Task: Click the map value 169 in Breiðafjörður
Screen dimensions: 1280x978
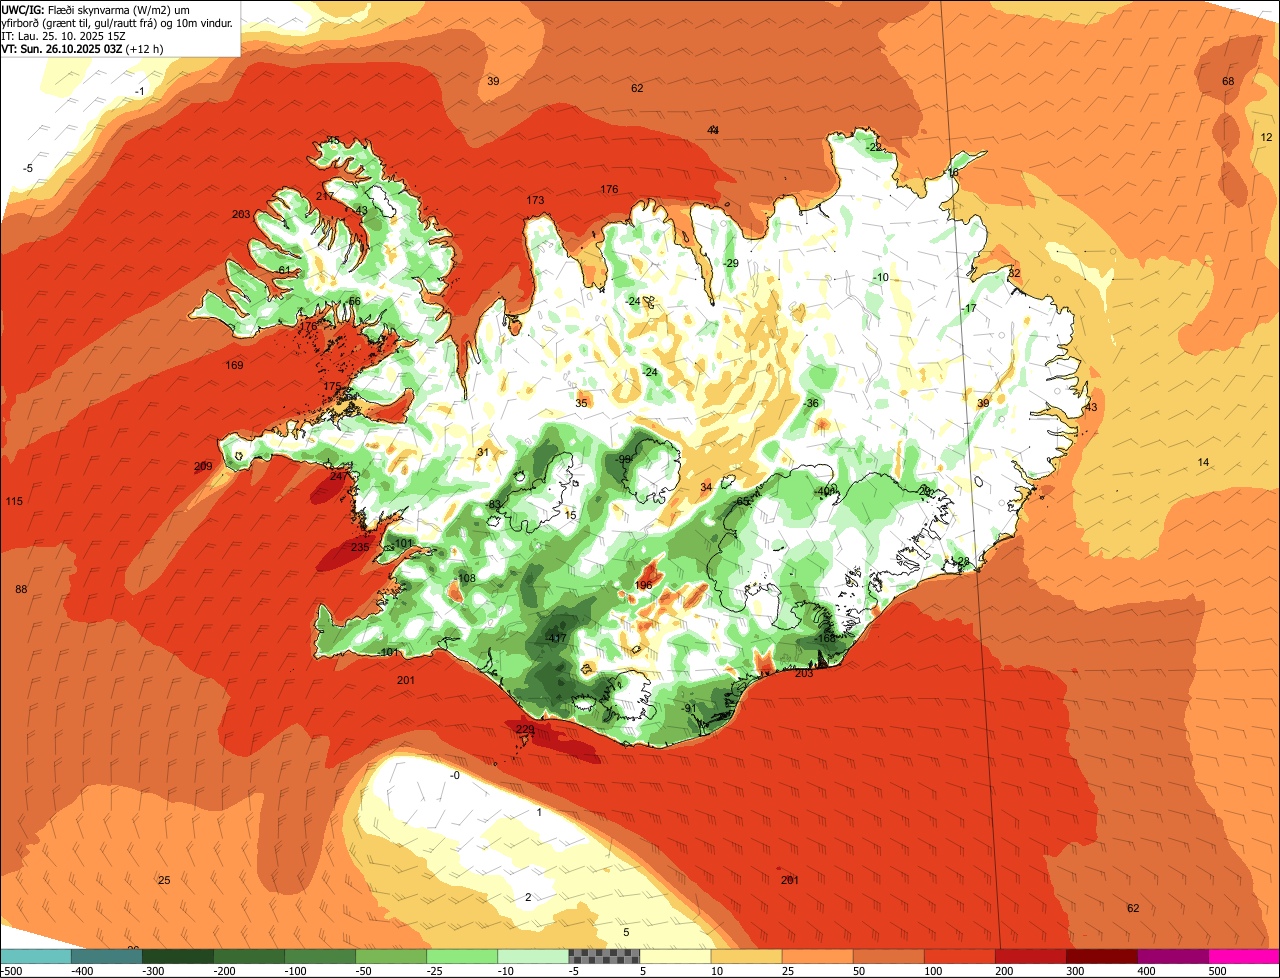Action: click(x=234, y=365)
